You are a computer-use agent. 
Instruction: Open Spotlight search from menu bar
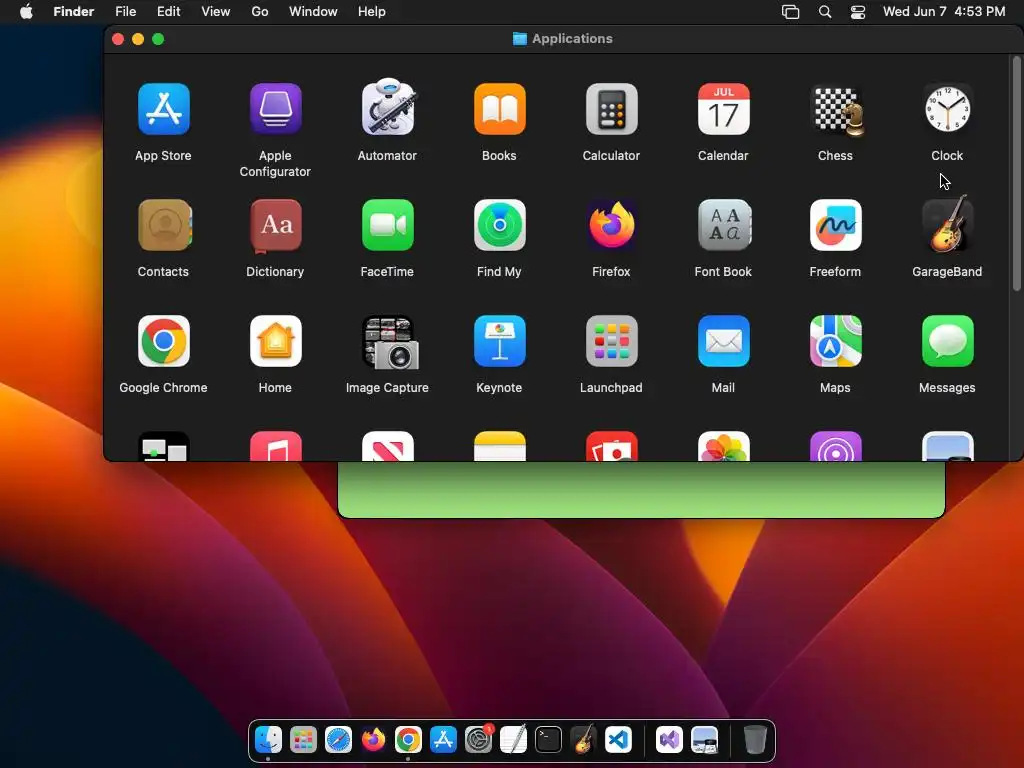825,12
